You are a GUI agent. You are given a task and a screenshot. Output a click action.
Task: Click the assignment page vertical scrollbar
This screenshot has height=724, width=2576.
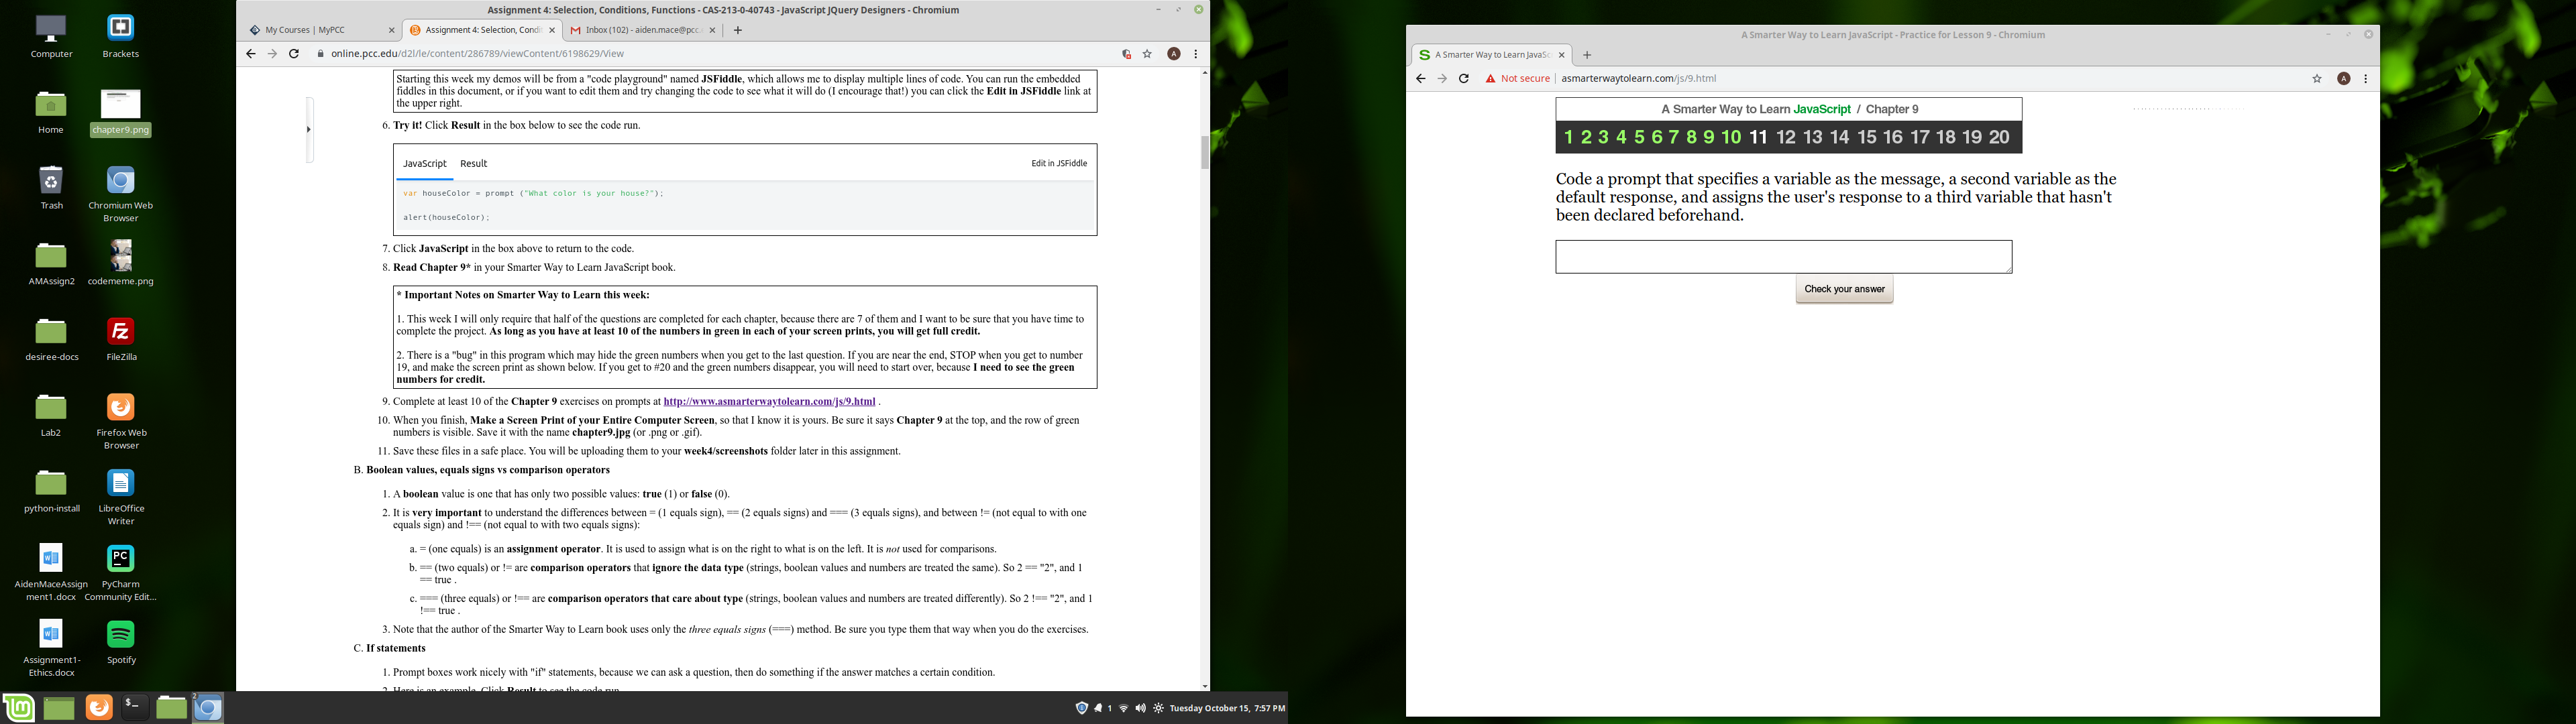tap(1204, 152)
